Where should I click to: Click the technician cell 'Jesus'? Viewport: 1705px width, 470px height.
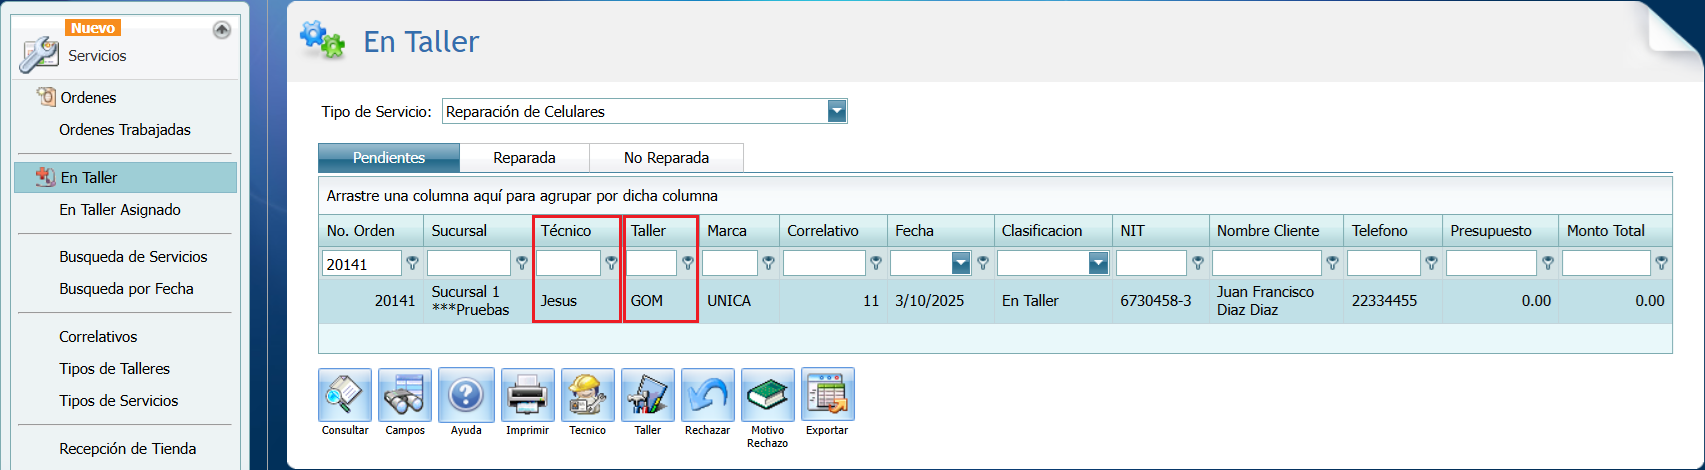pyautogui.click(x=578, y=300)
